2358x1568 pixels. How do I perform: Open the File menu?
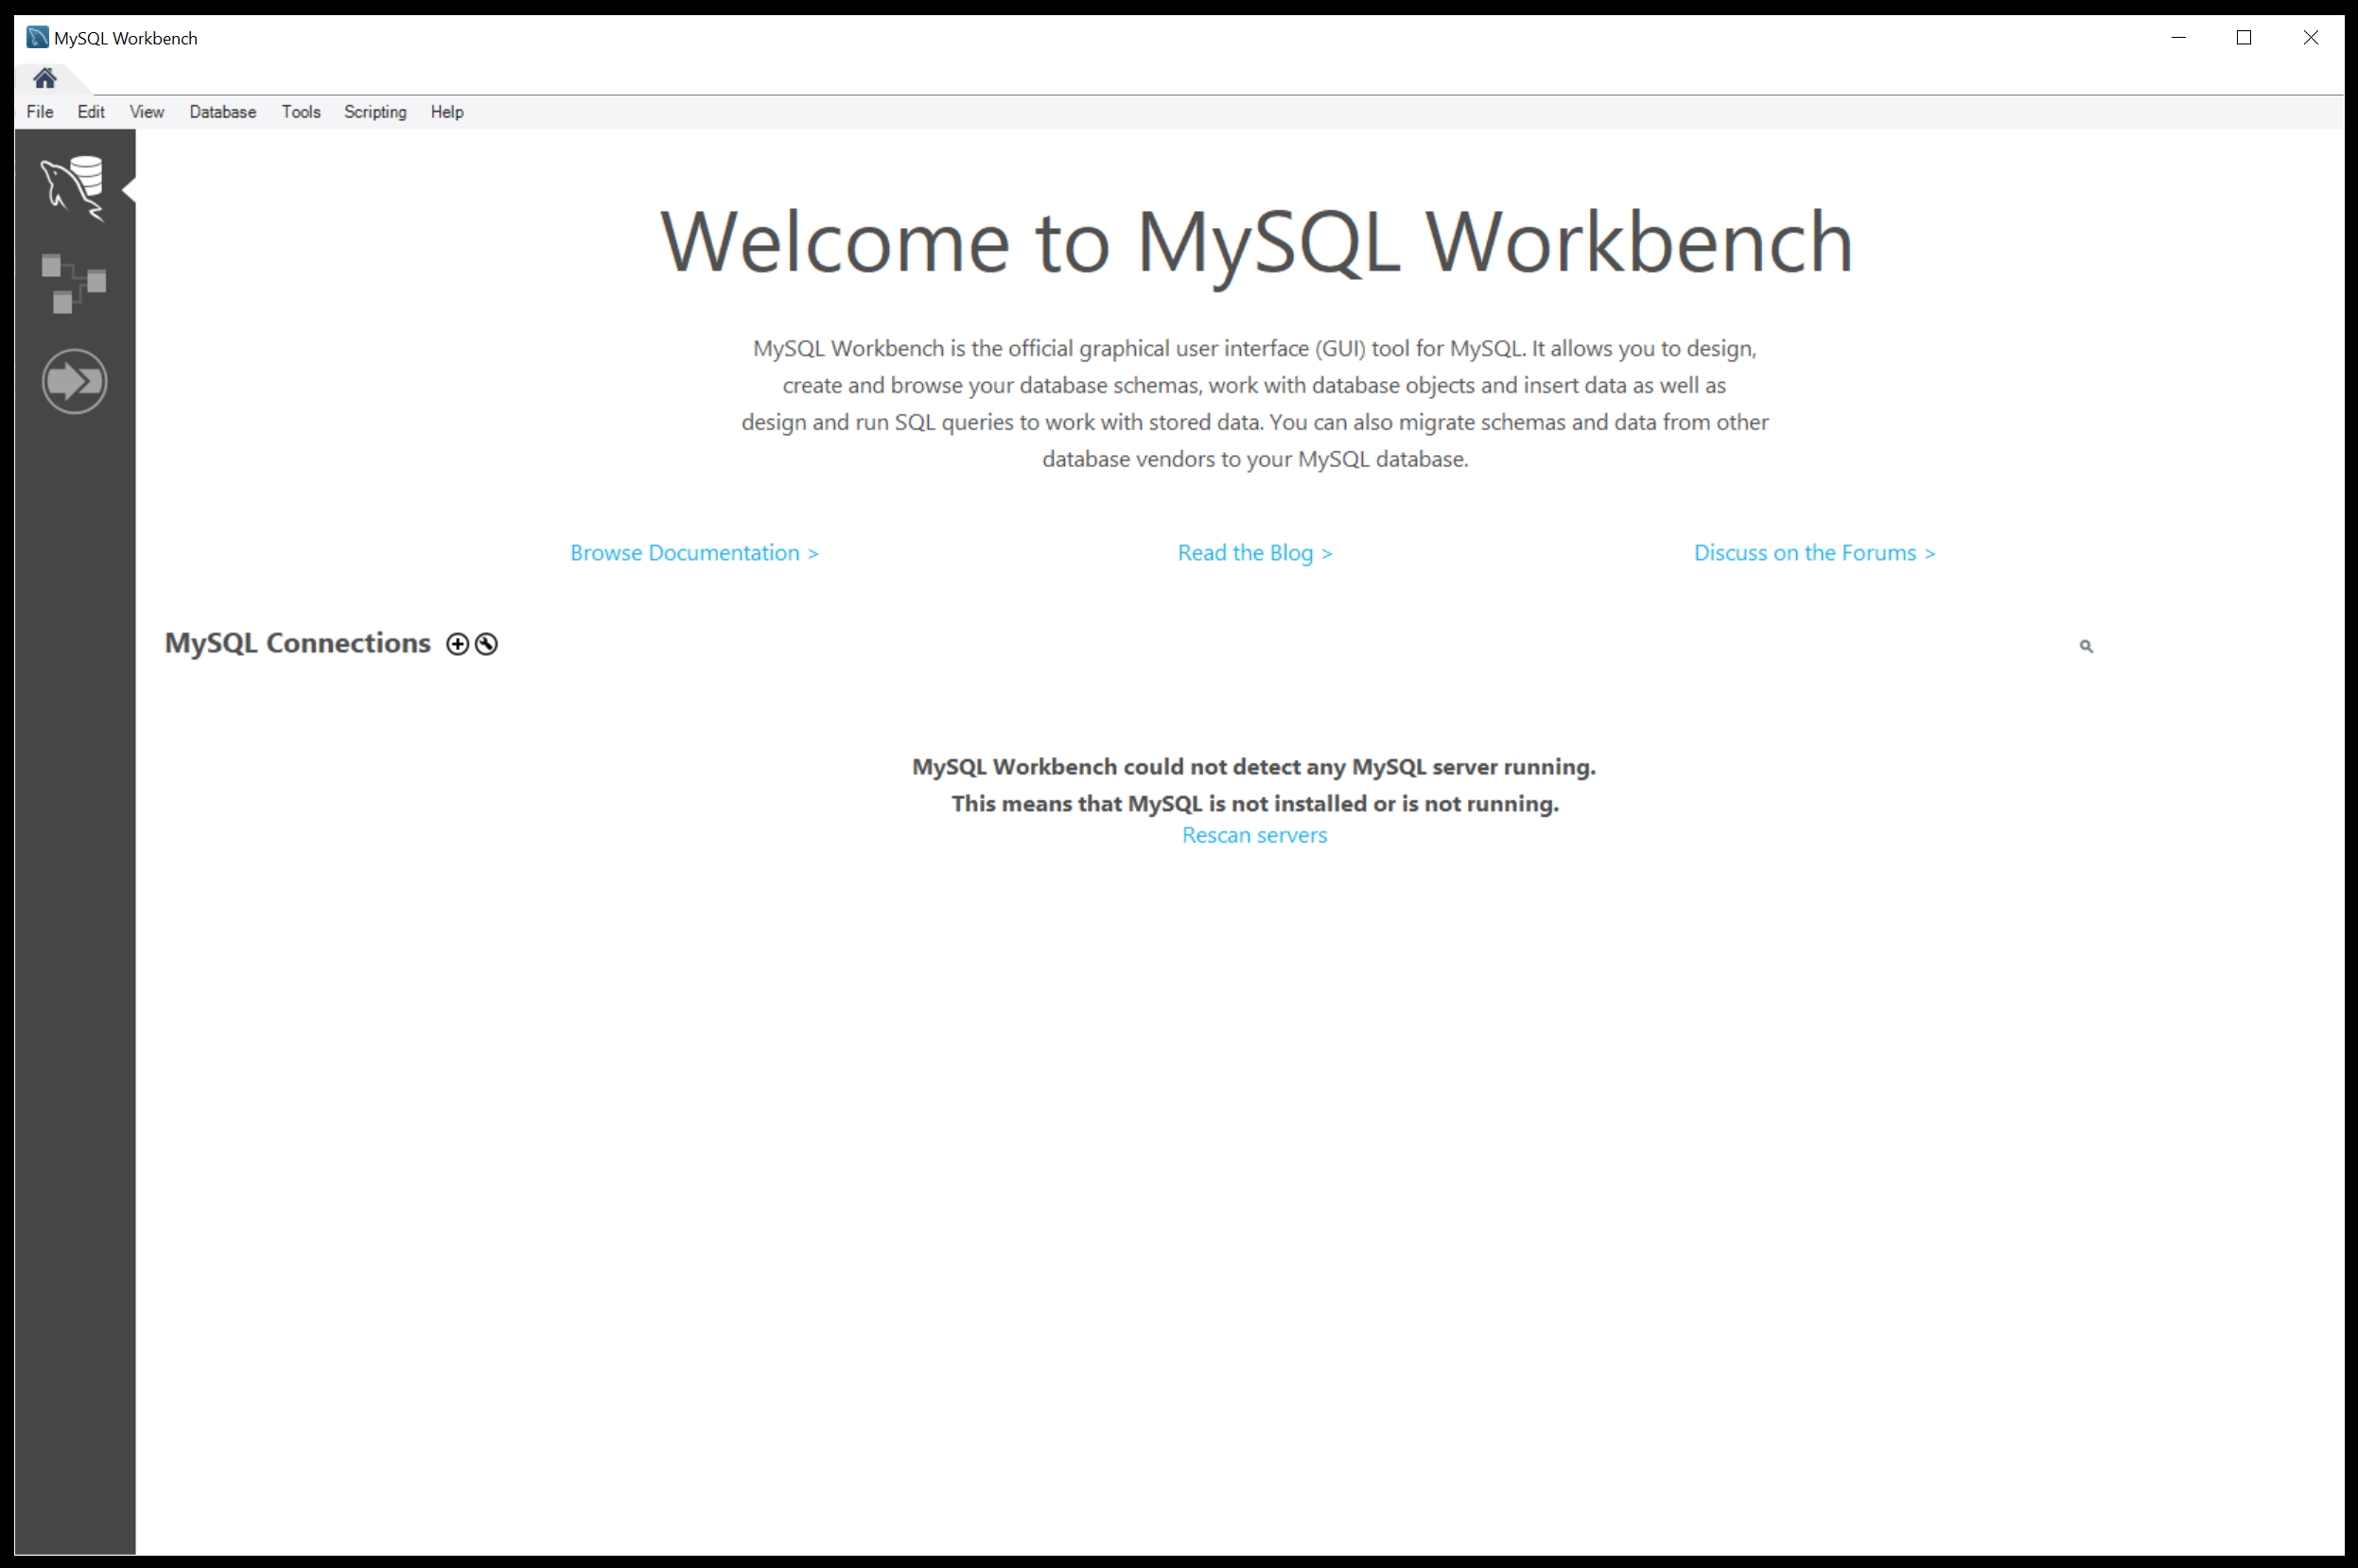click(x=40, y=112)
